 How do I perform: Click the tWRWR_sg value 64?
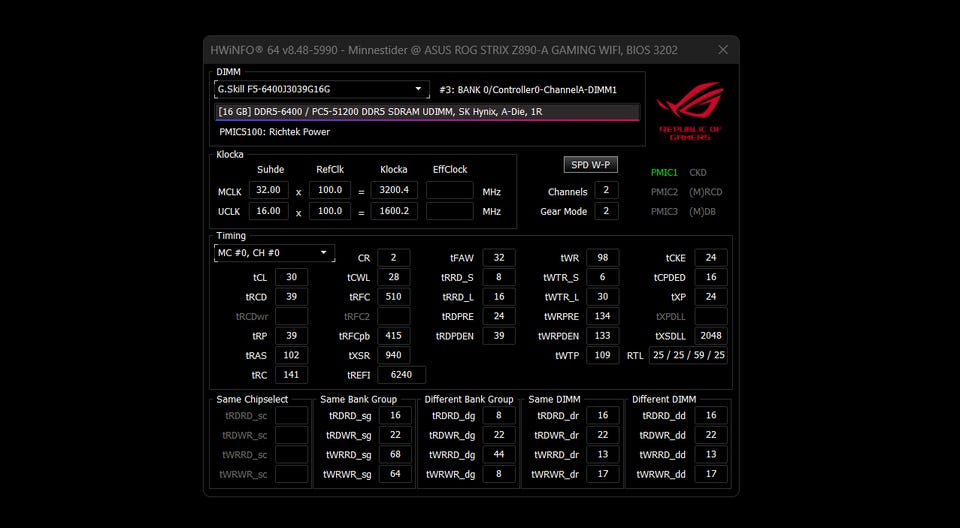396,474
